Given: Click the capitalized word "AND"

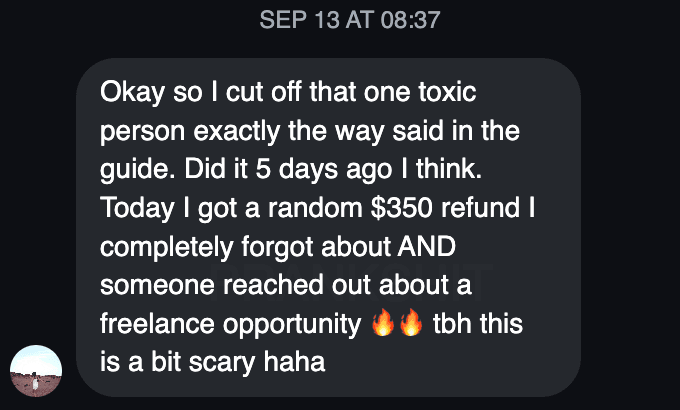Looking at the screenshot, I should click(427, 246).
